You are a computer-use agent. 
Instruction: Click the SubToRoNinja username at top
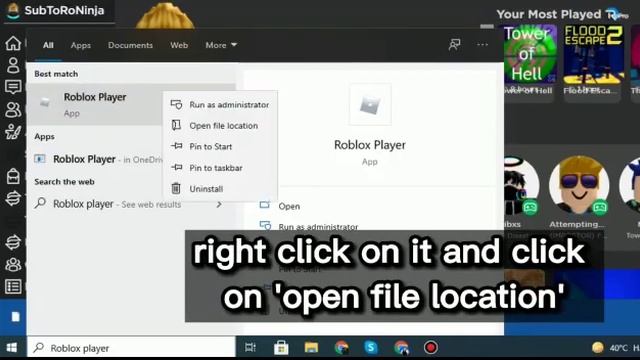click(x=64, y=10)
